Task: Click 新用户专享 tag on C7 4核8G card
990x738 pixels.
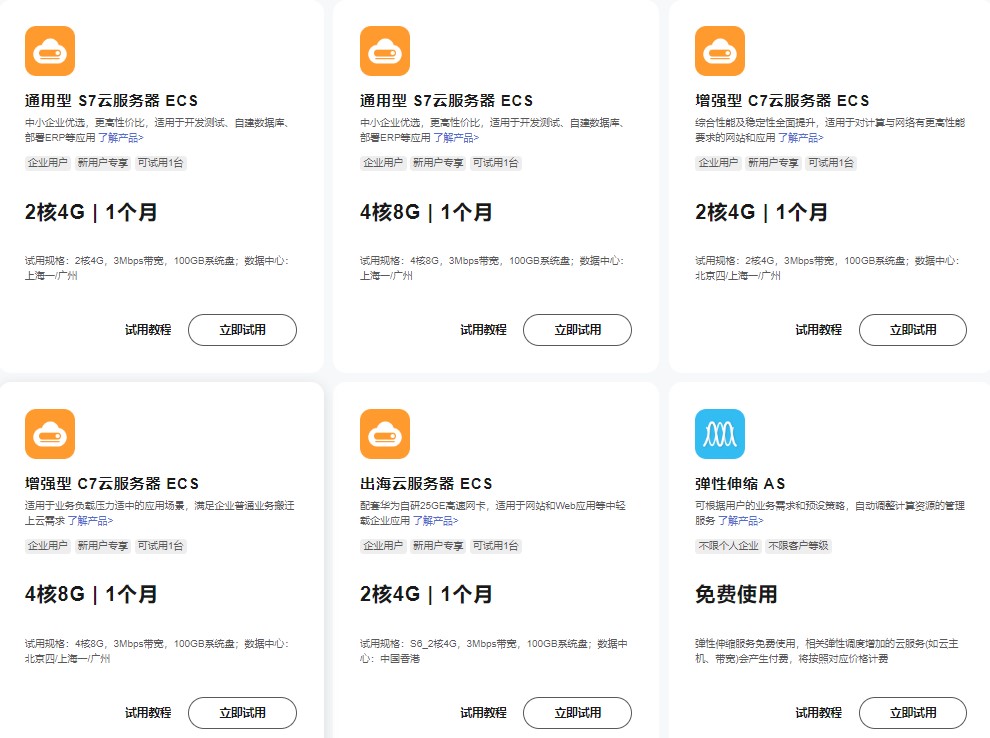Action: (102, 546)
